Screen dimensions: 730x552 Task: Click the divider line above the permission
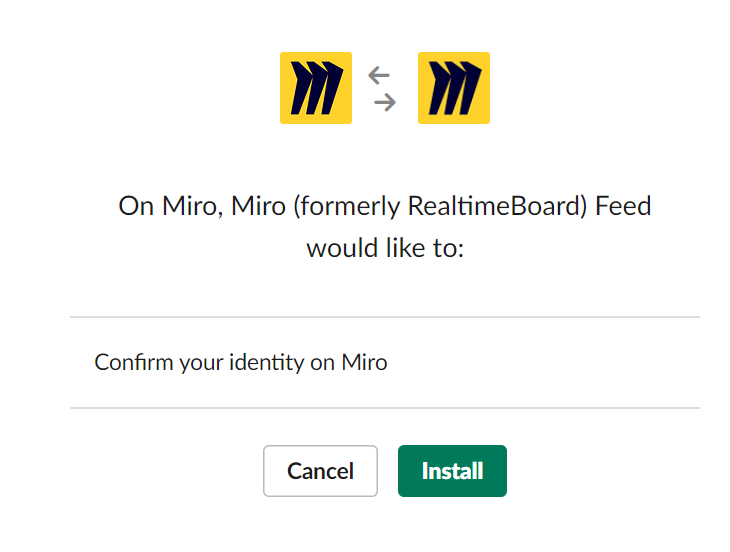pyautogui.click(x=385, y=317)
